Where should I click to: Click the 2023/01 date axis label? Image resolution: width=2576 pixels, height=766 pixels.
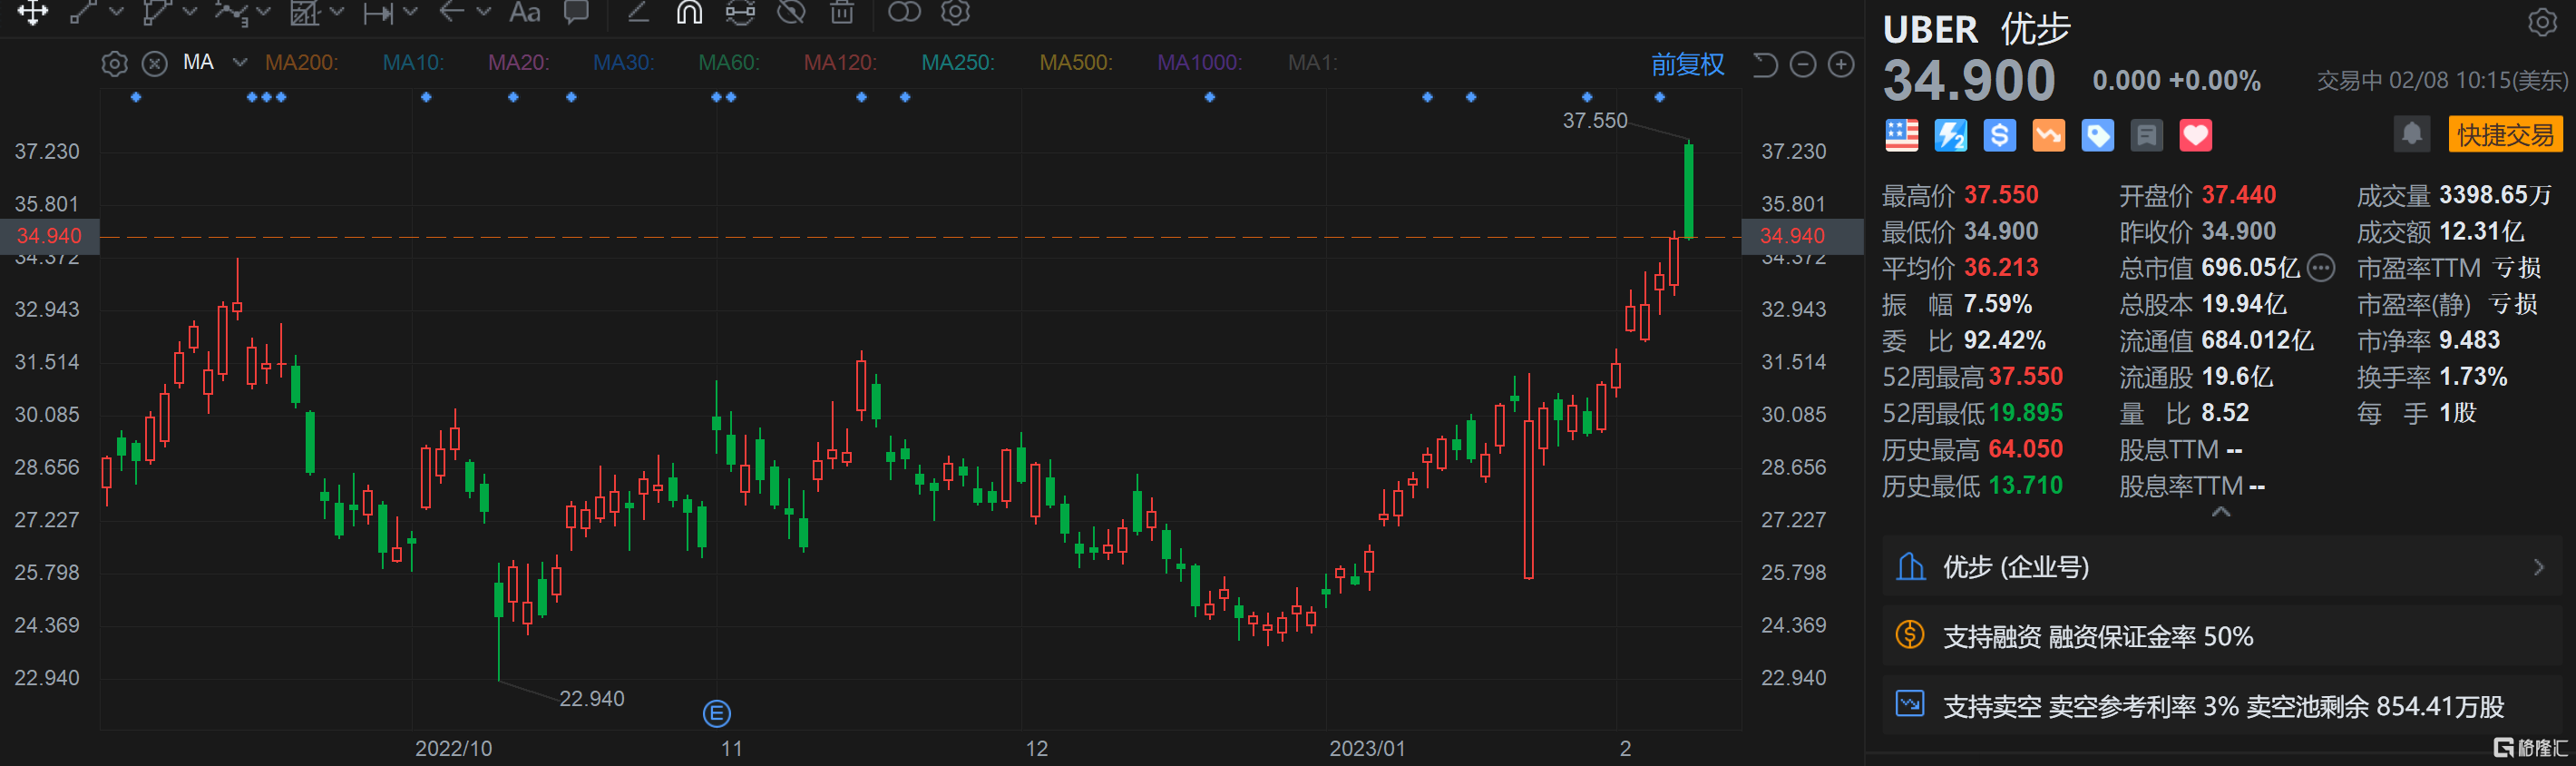click(x=1366, y=748)
